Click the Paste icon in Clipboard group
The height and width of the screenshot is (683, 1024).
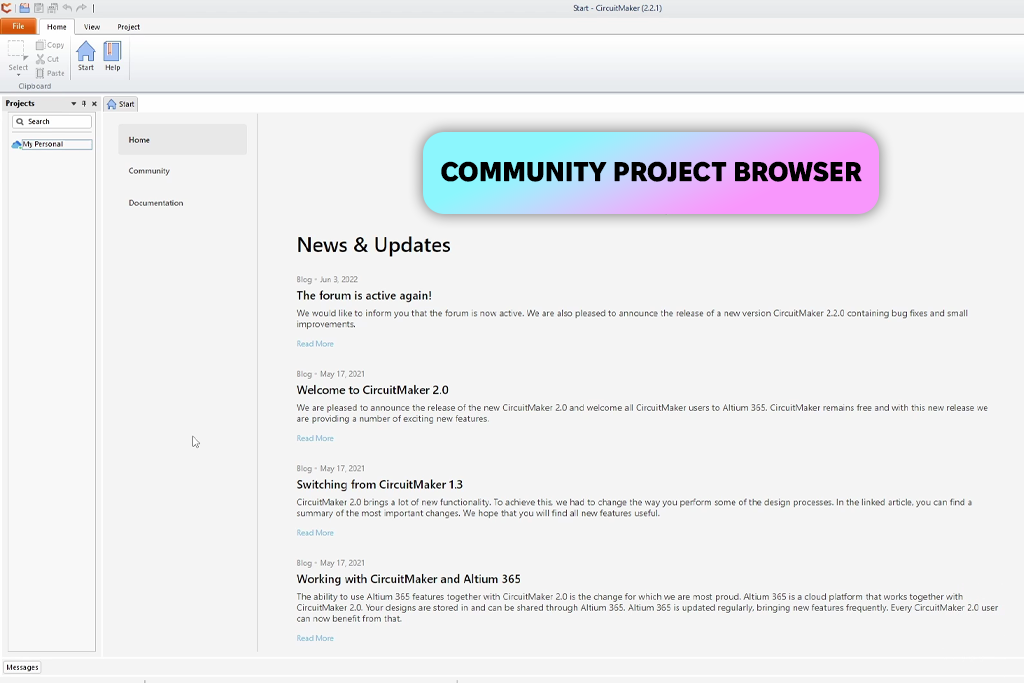coord(40,73)
